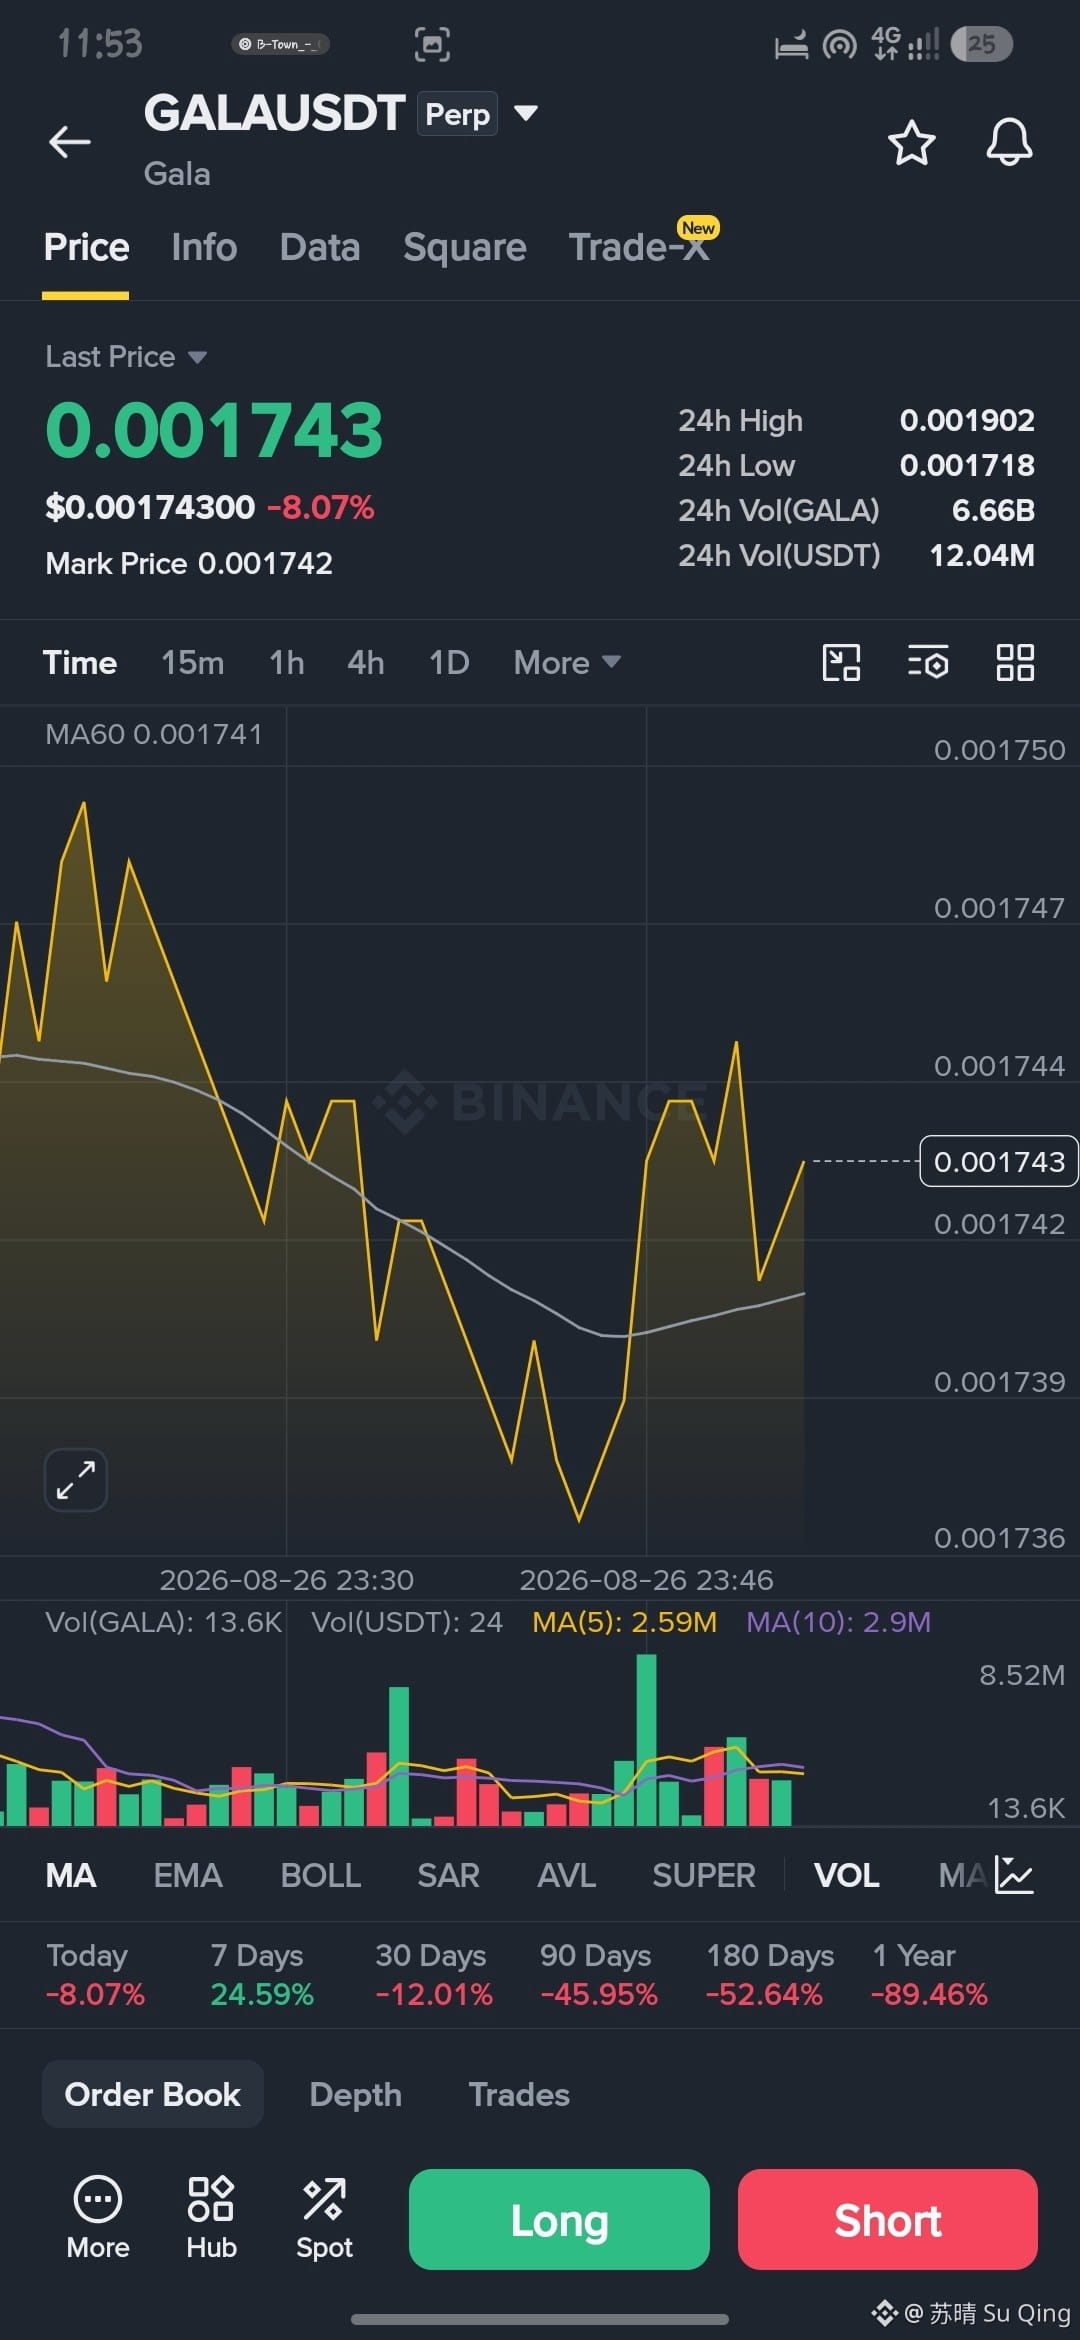Expand chart to fullscreen

[x=76, y=1480]
